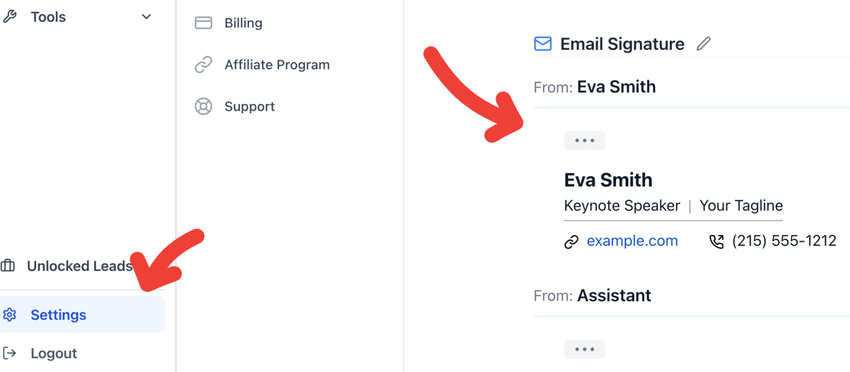Click the phone number (215) 555-1212
This screenshot has width=850, height=372.
tap(784, 241)
